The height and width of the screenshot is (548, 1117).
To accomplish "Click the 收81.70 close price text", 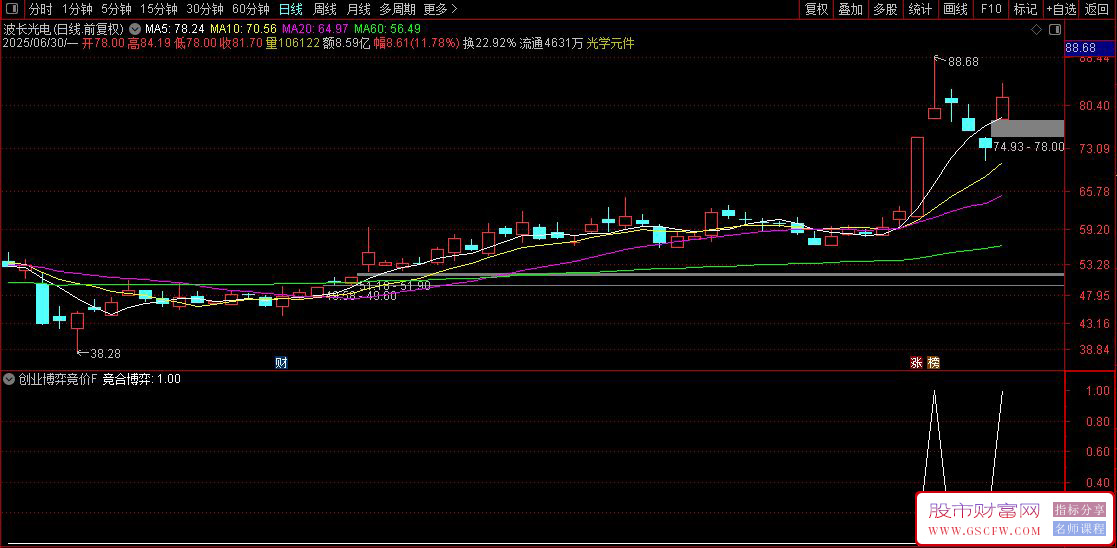I will (x=241, y=43).
